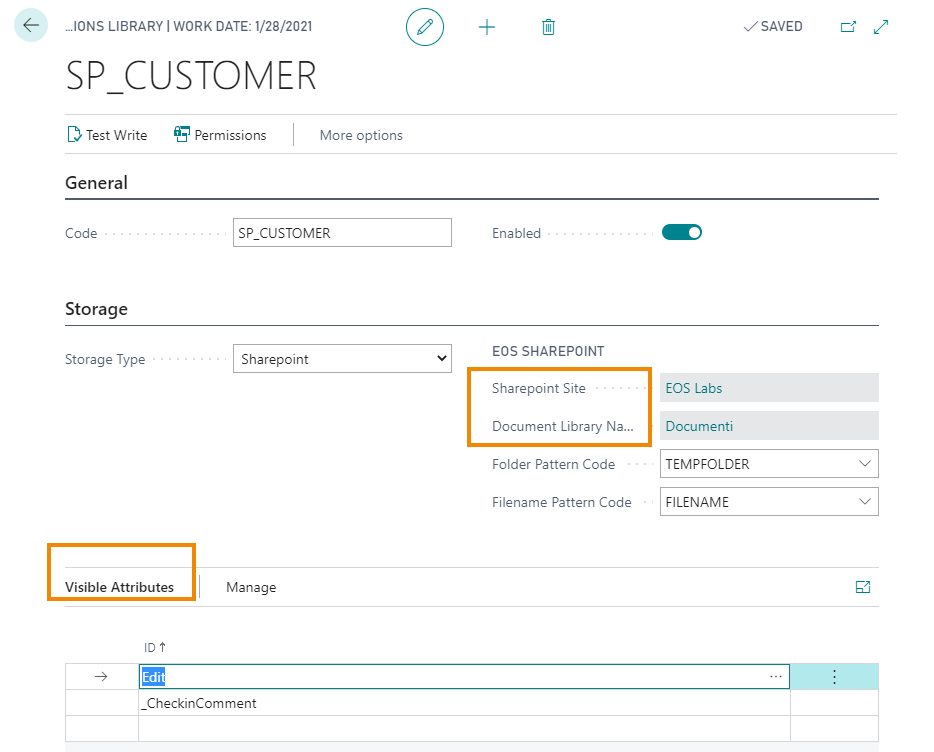Delete record using trash icon

click(548, 27)
